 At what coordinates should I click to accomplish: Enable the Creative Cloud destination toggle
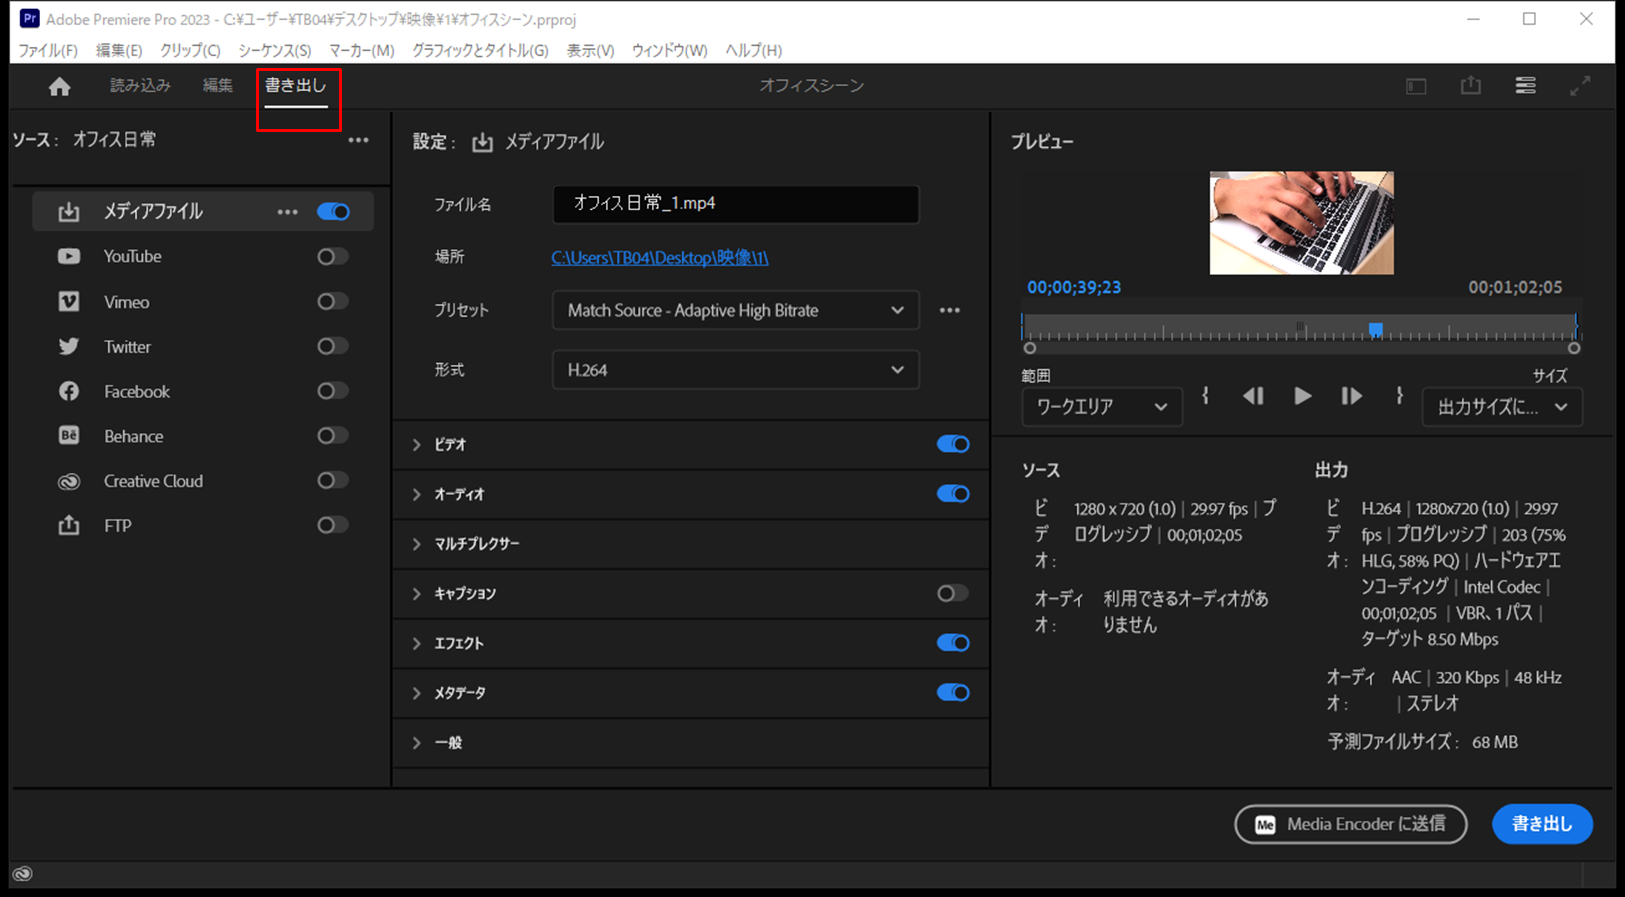click(333, 481)
